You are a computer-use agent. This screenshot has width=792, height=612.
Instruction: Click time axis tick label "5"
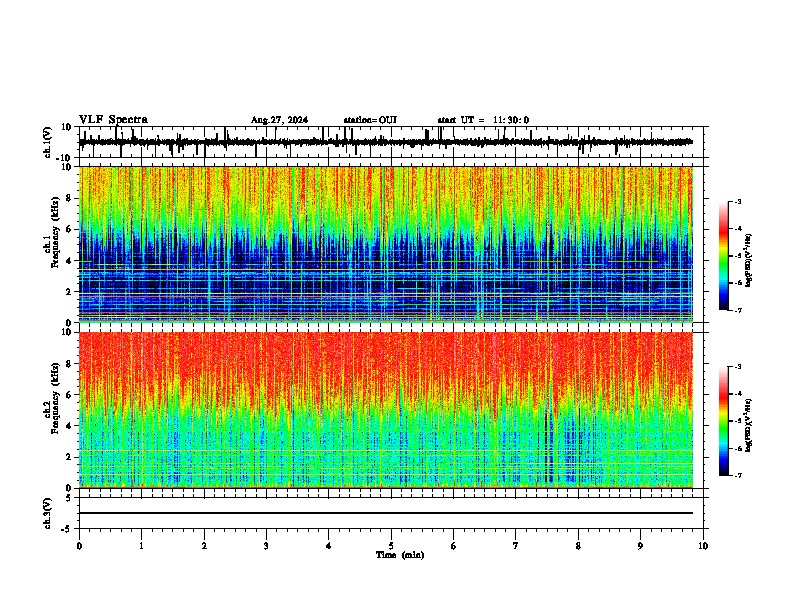coord(391,546)
